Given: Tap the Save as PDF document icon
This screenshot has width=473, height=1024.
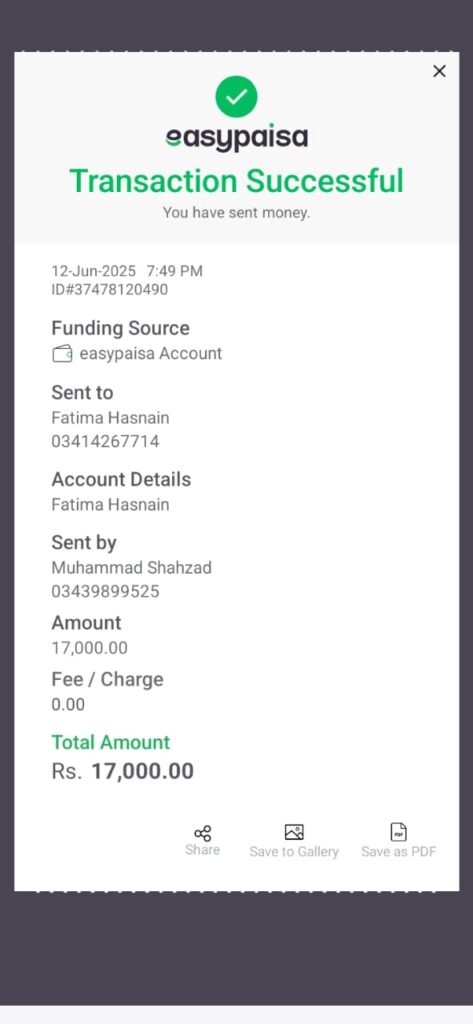Looking at the screenshot, I should [x=399, y=832].
